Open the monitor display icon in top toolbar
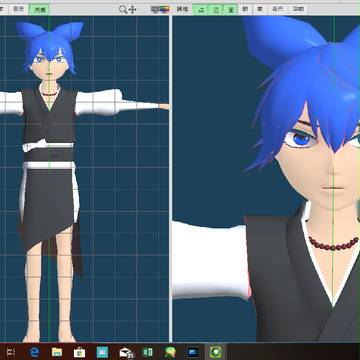The width and height of the screenshot is (360, 360). click(x=155, y=9)
